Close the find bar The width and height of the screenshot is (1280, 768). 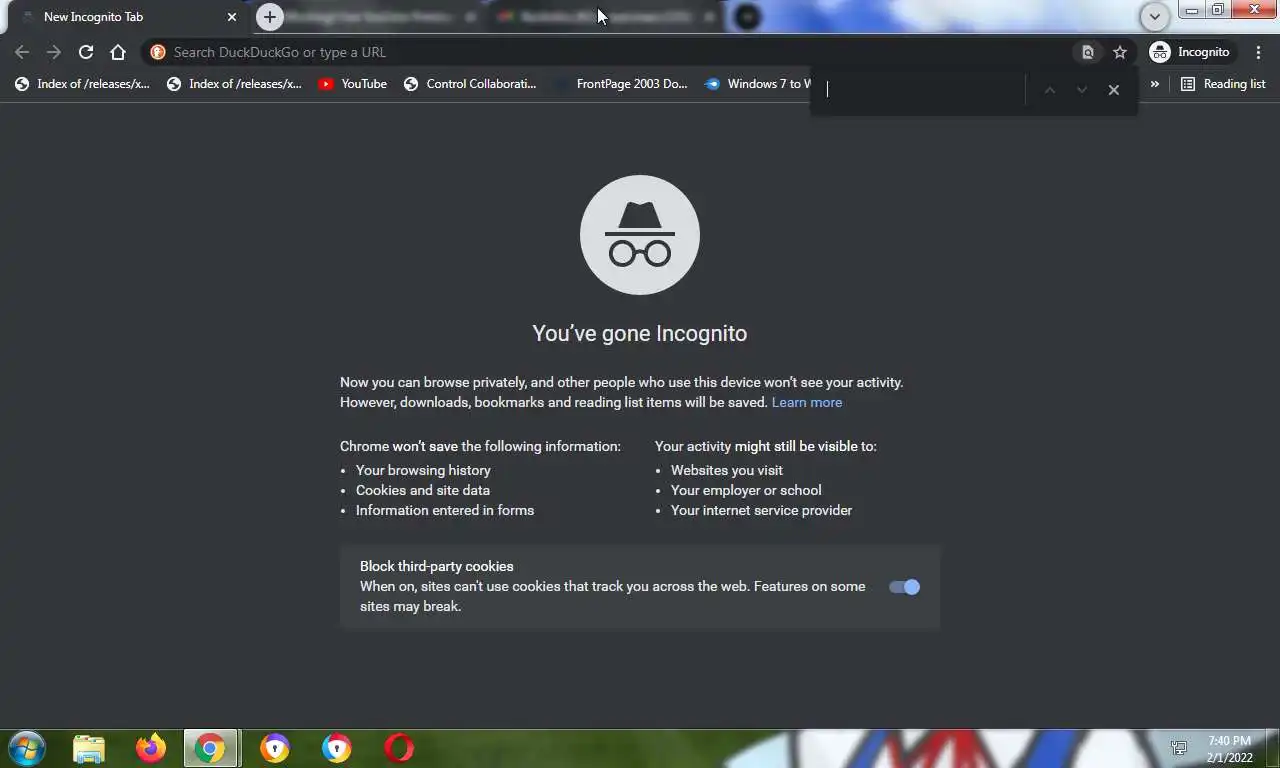pos(1113,90)
